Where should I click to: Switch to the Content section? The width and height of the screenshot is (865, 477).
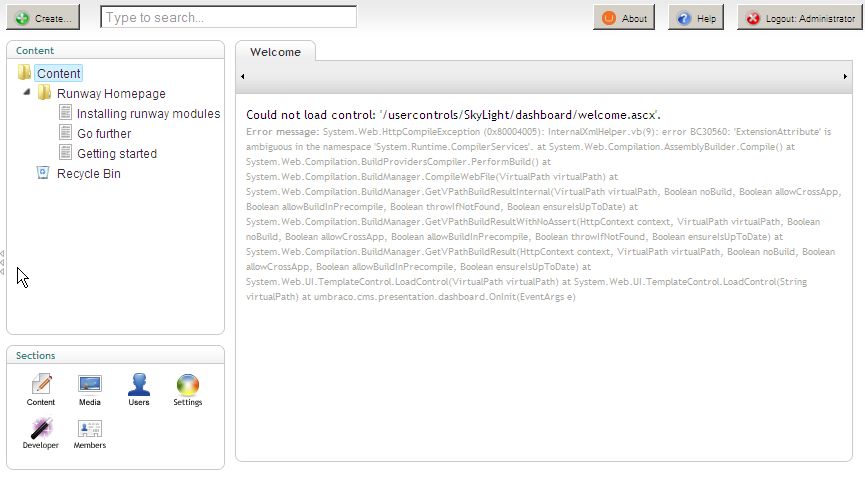(x=41, y=390)
